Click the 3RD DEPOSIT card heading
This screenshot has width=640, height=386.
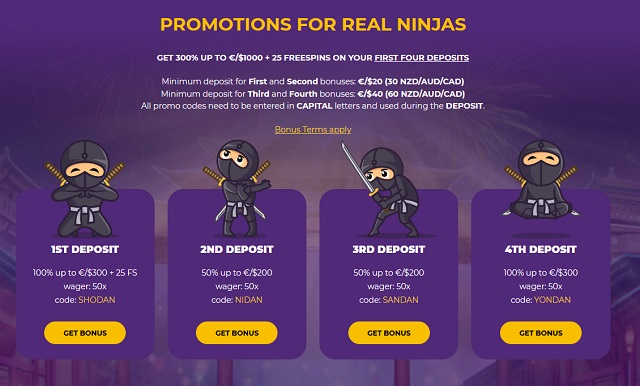[x=389, y=249]
